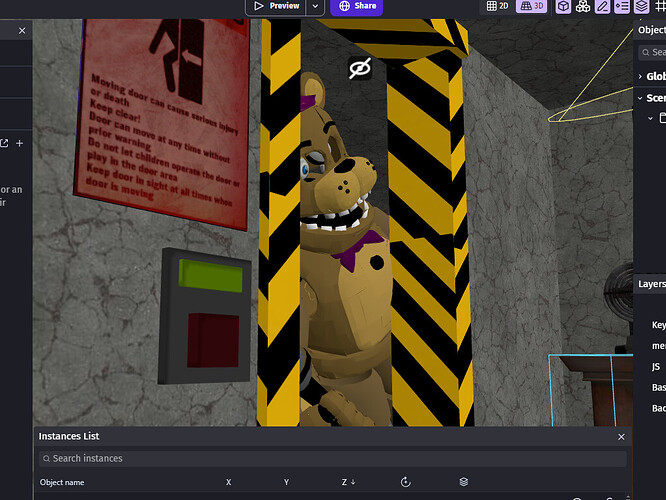Focus the Objects panel search field
The width and height of the screenshot is (666, 500).
pos(652,52)
